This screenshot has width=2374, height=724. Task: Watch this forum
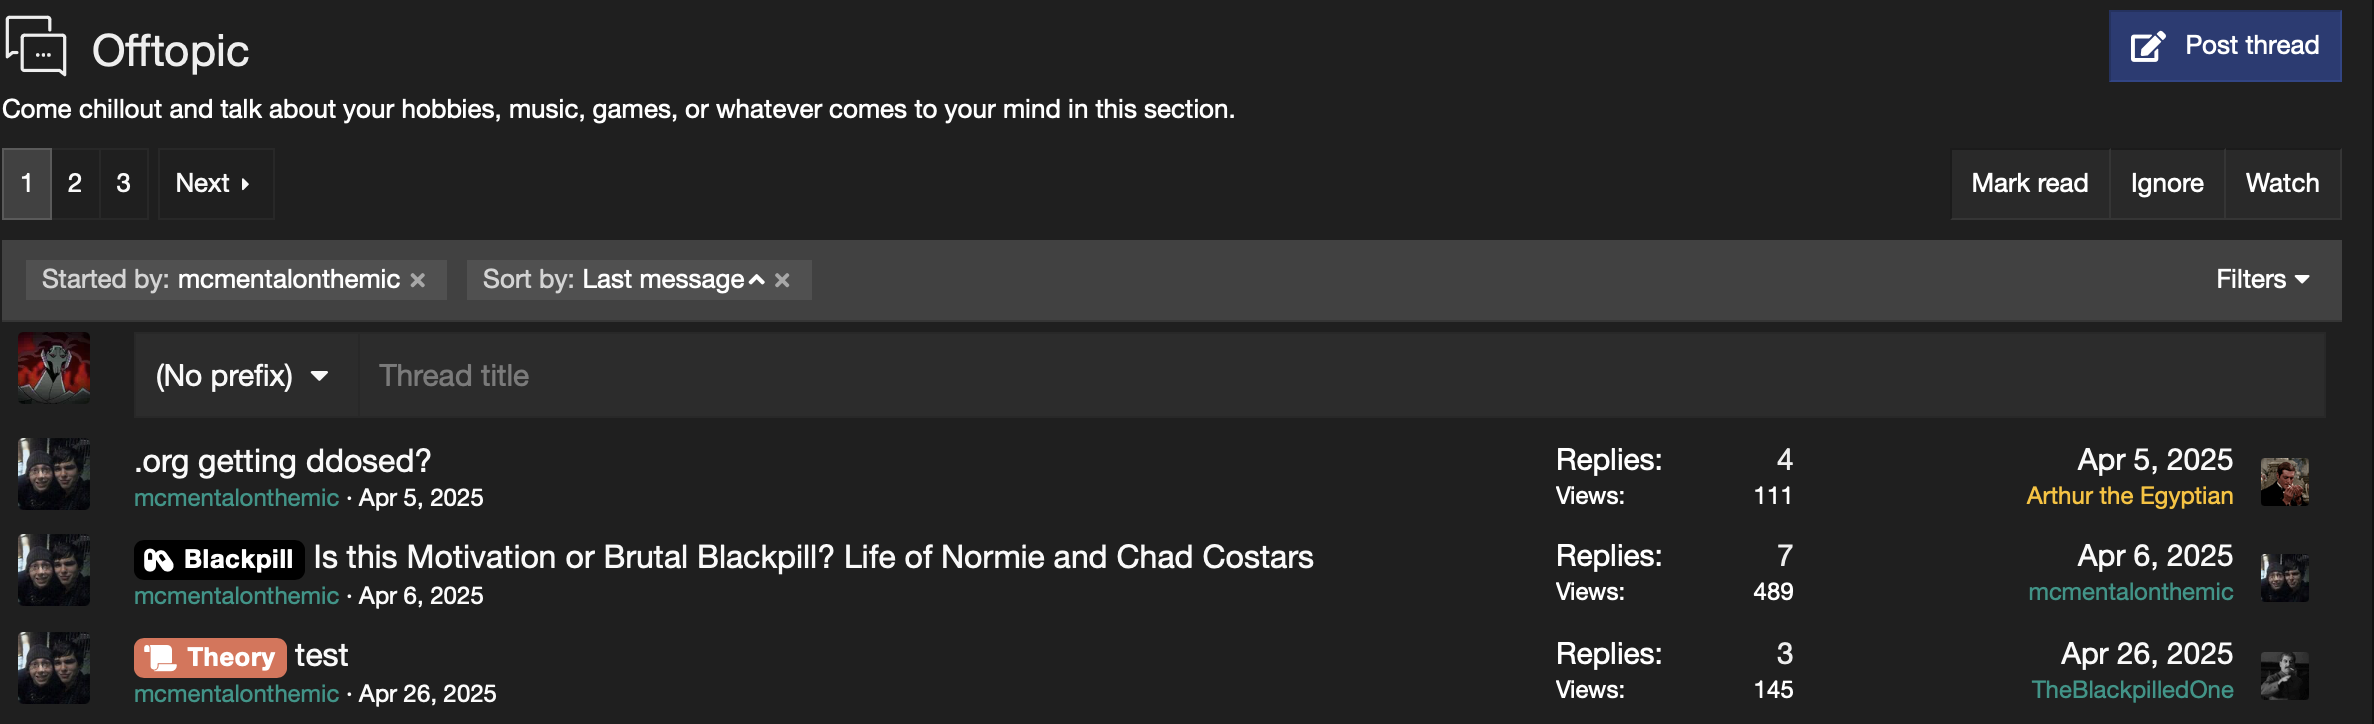(2282, 183)
